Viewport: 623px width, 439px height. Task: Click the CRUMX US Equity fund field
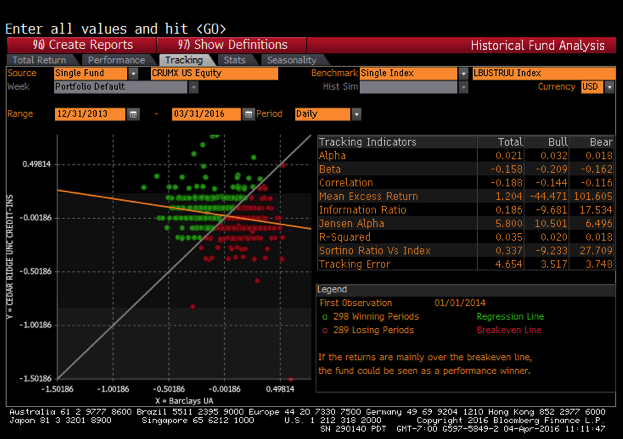[x=213, y=73]
